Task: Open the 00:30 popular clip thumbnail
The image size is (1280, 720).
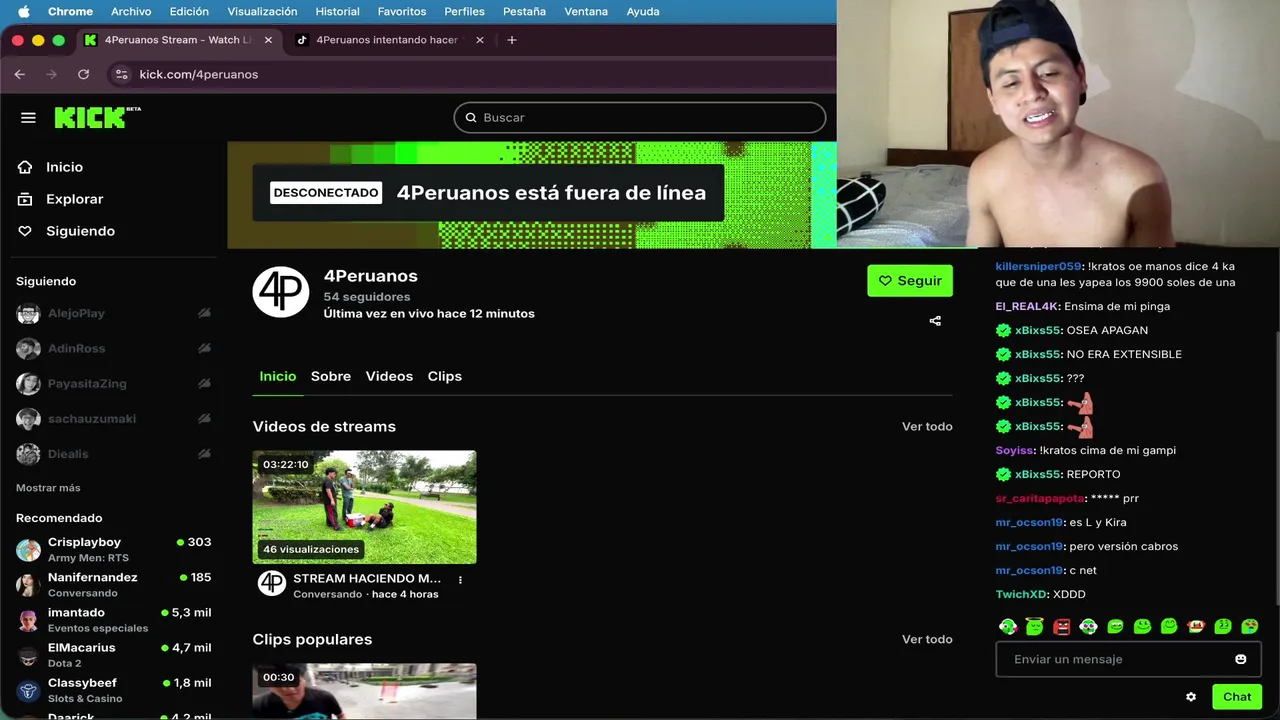Action: [x=364, y=691]
